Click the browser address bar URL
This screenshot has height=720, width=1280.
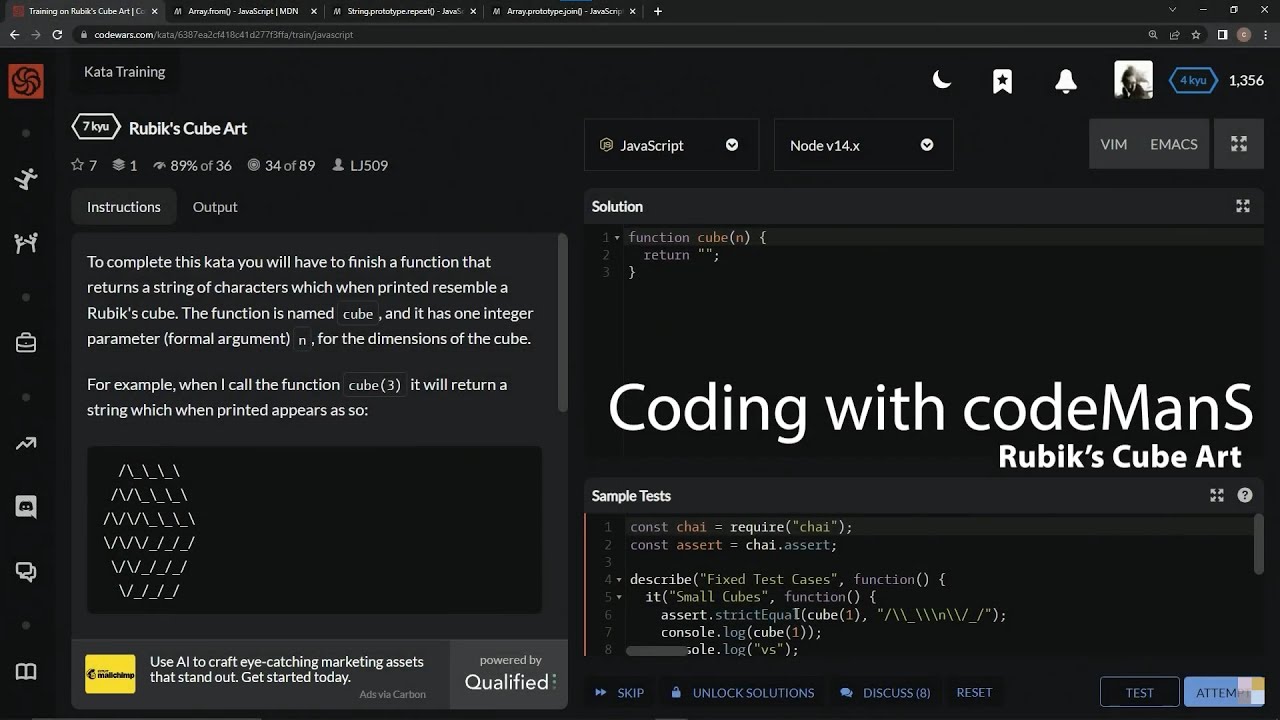tap(223, 34)
